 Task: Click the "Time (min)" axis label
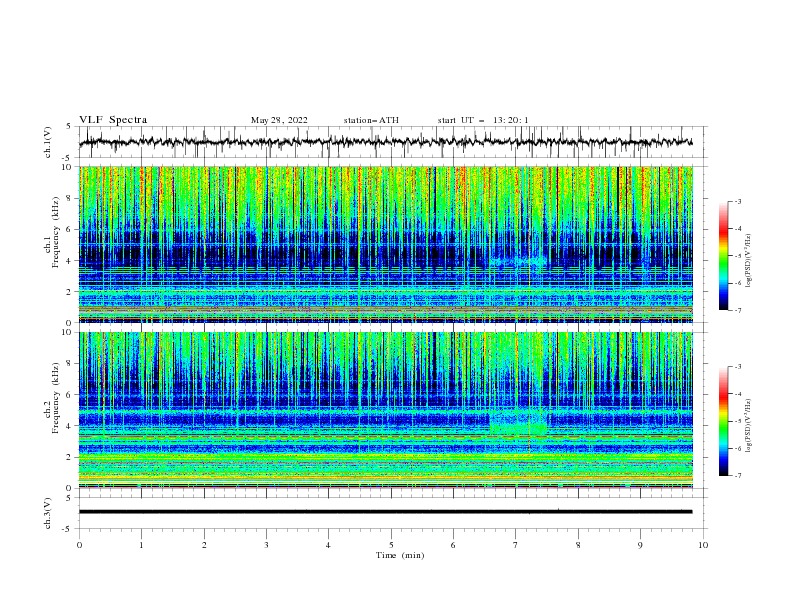click(400, 555)
